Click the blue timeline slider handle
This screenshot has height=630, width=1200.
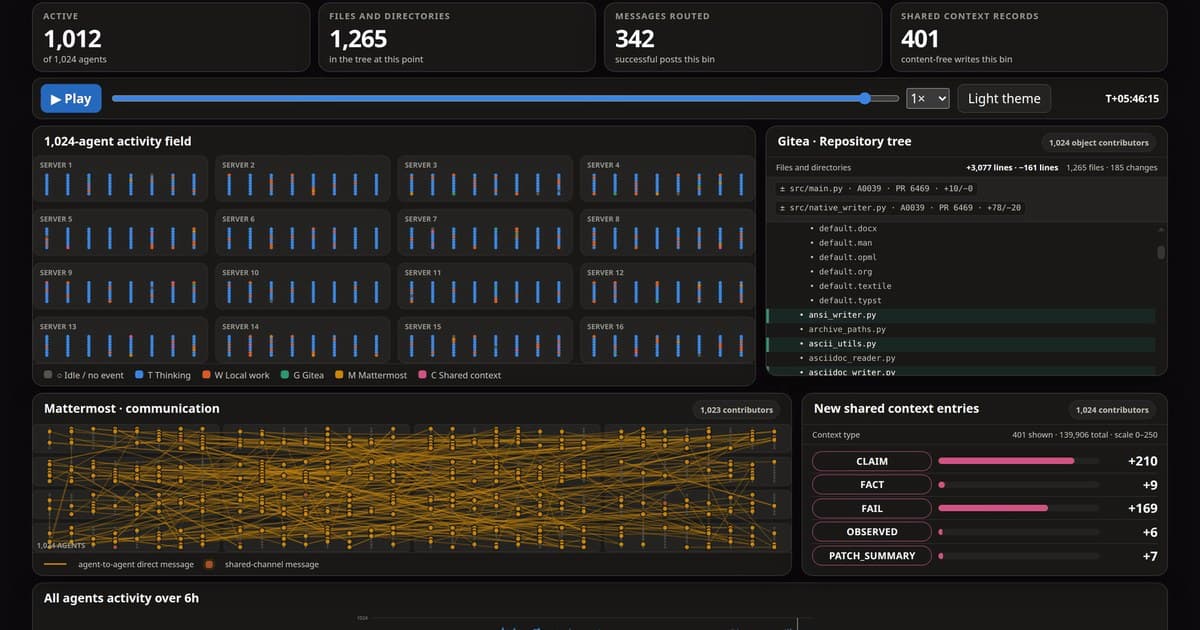tap(864, 98)
